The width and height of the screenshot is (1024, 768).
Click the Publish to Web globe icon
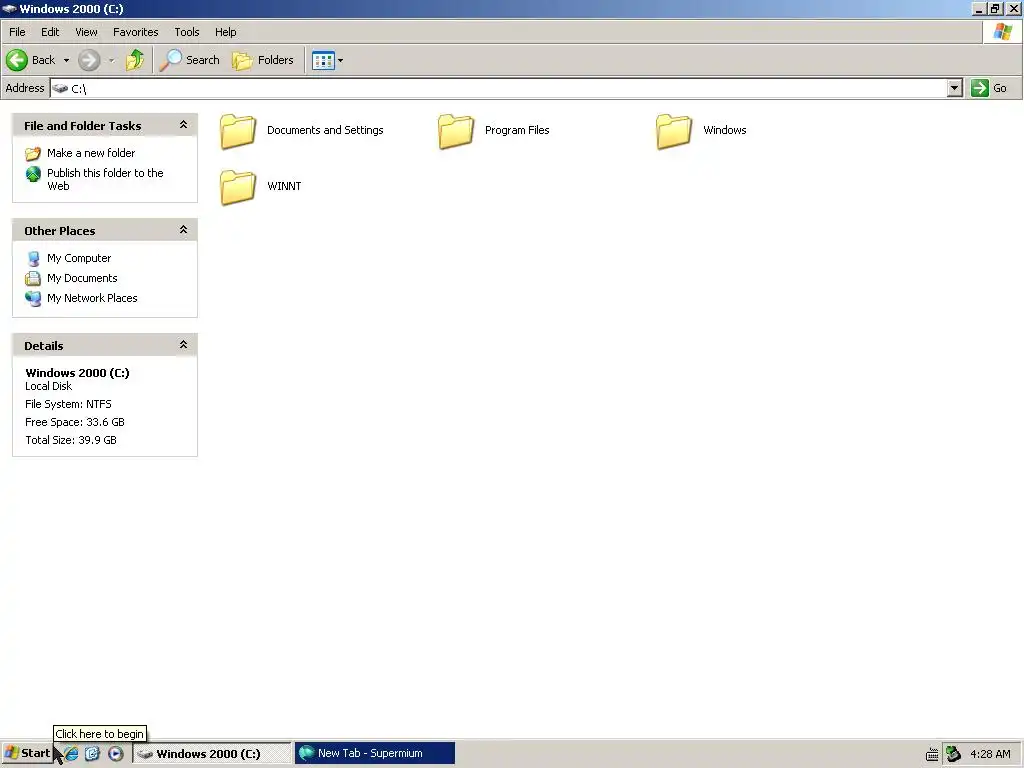click(33, 174)
